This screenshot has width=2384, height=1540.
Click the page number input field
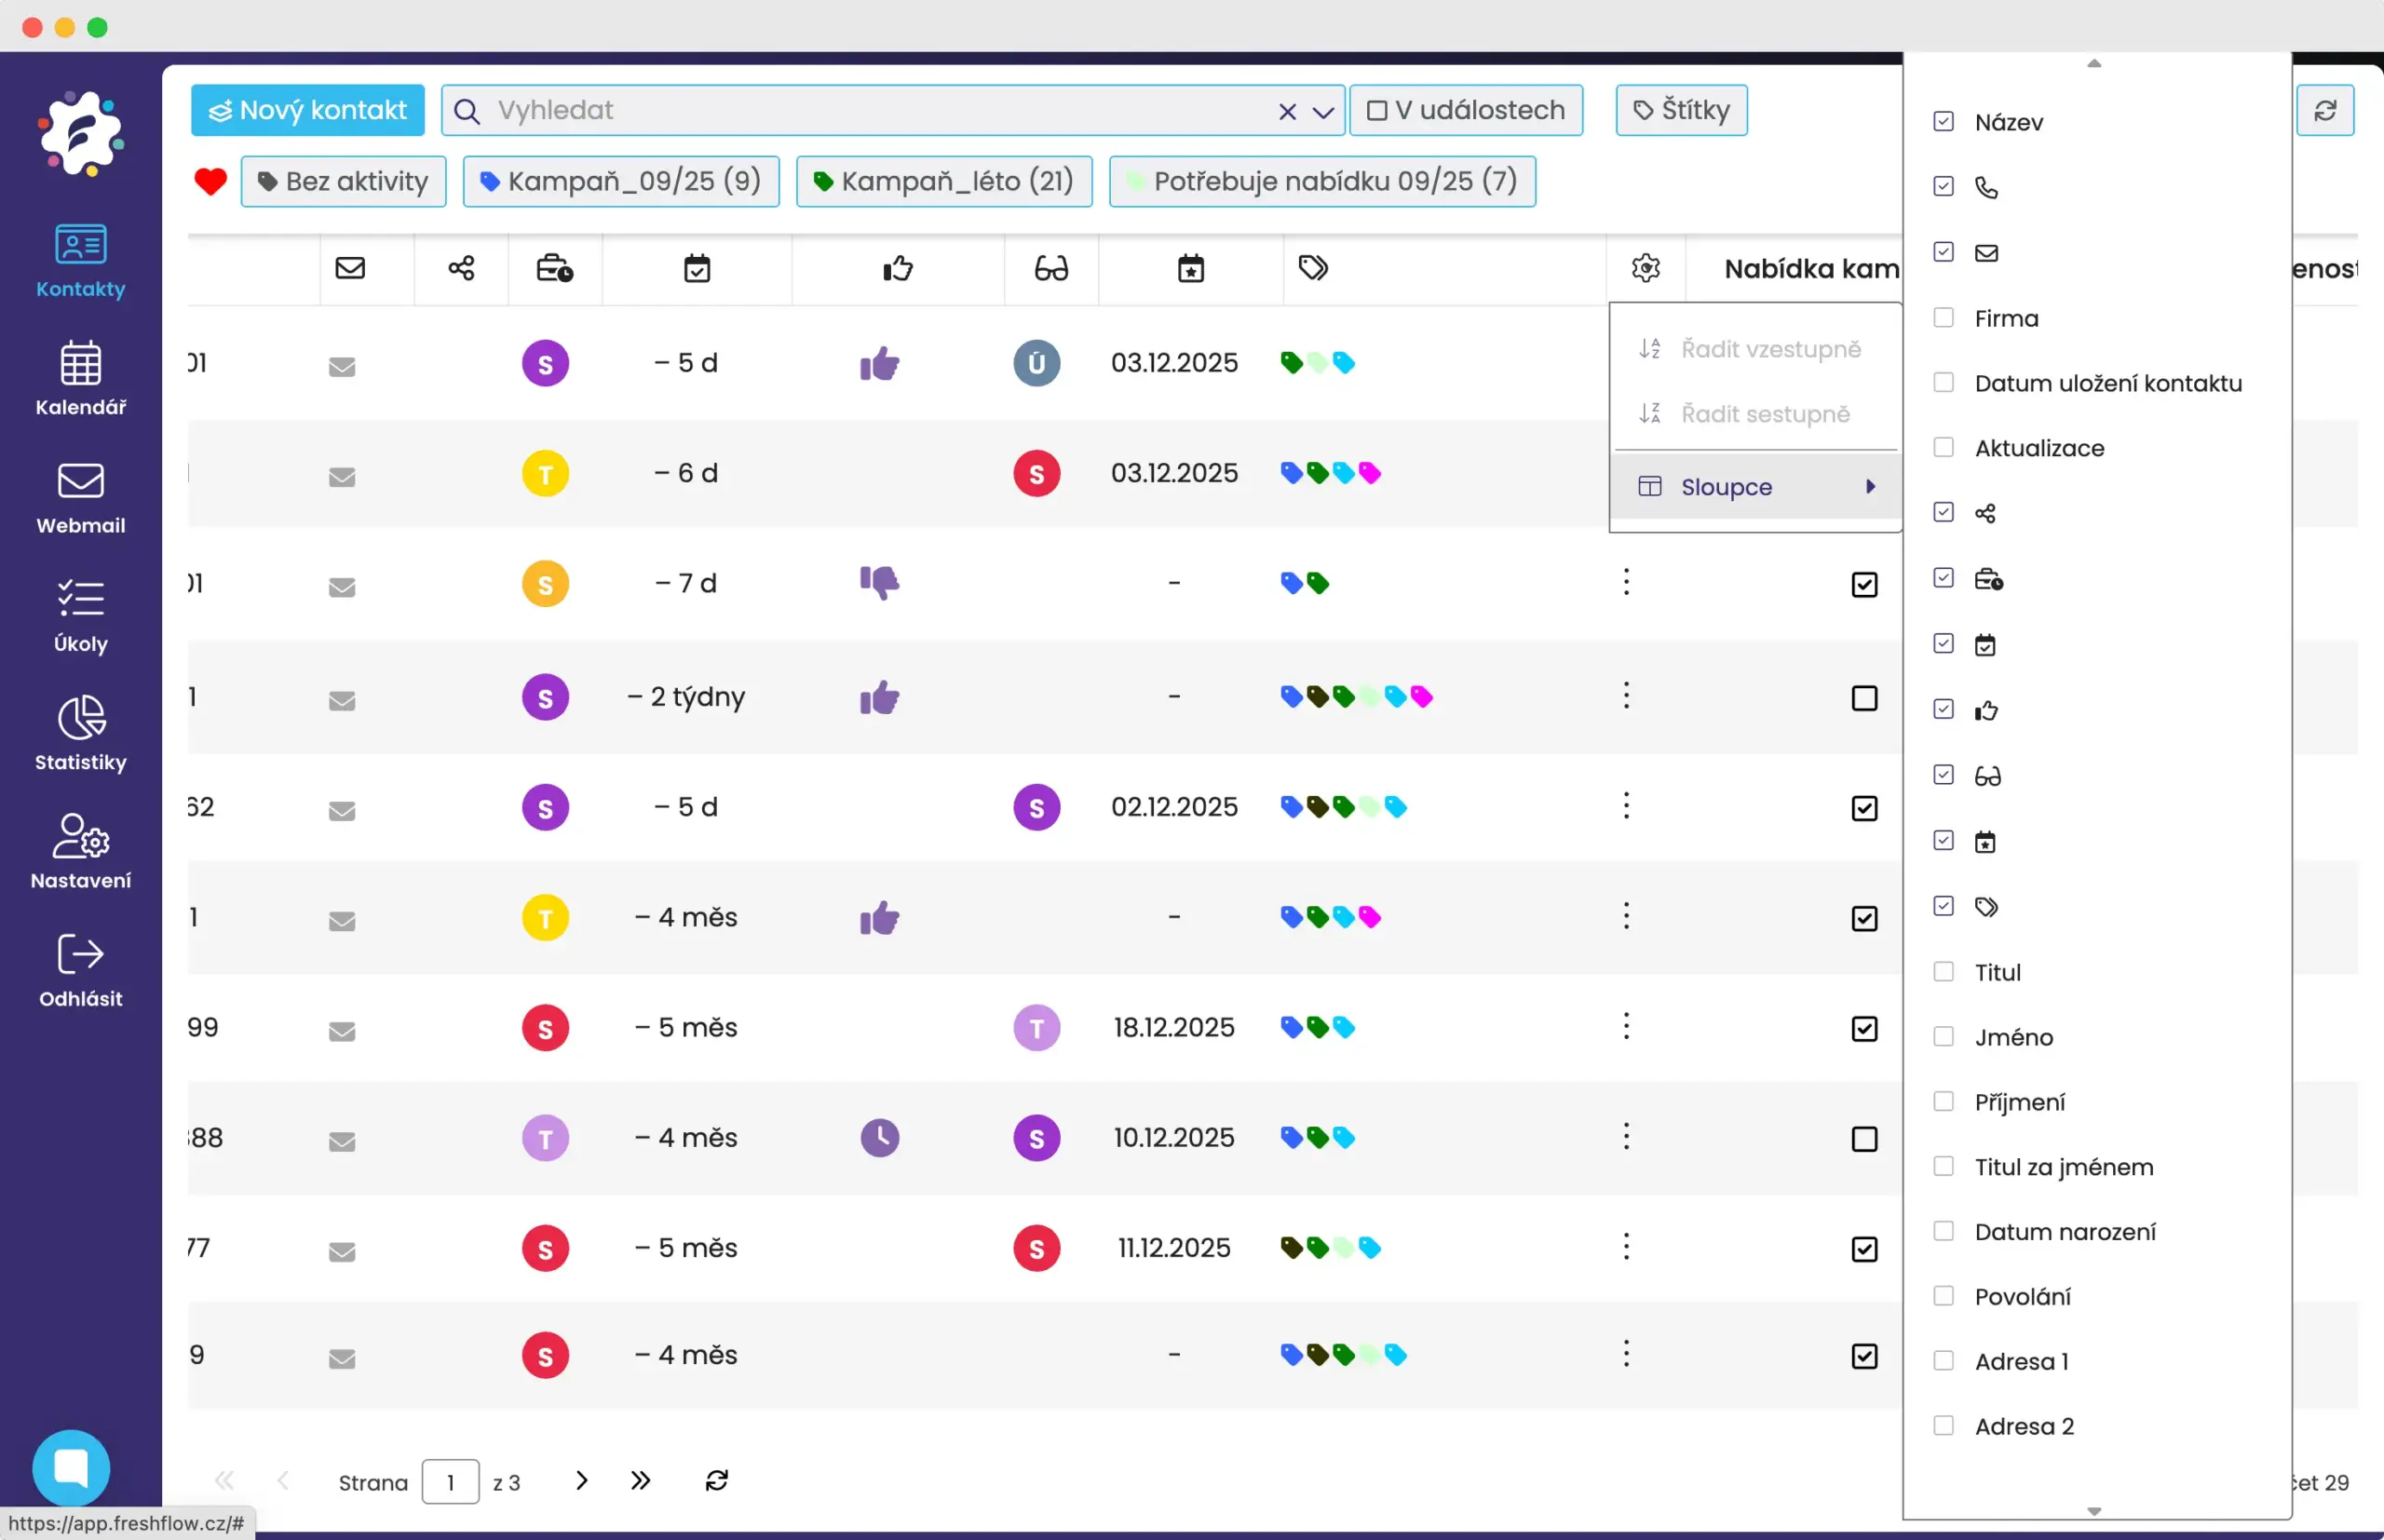[x=450, y=1481]
